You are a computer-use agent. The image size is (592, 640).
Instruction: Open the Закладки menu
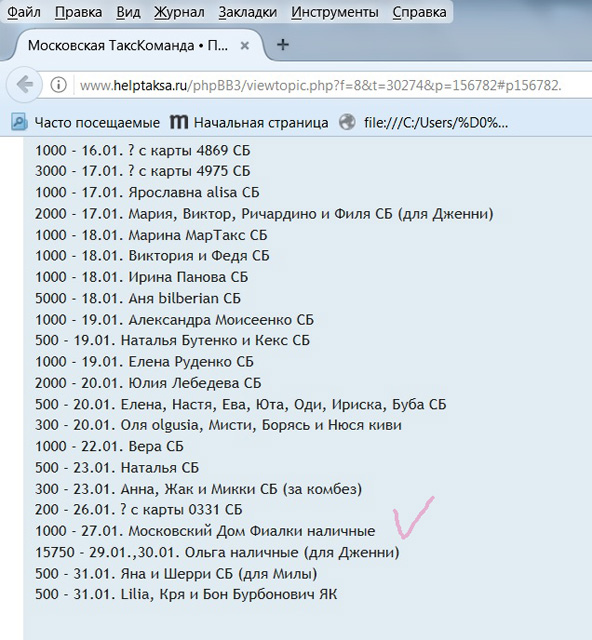(x=248, y=12)
